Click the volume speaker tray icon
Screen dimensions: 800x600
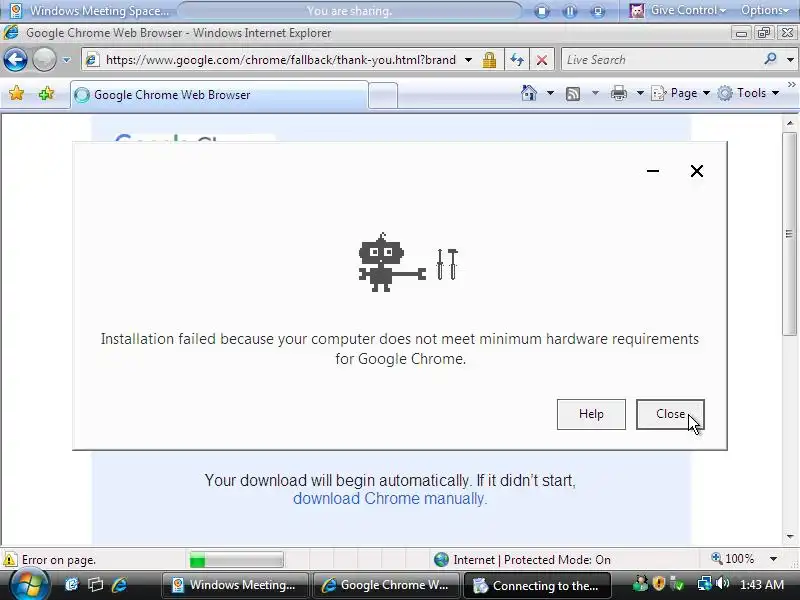click(722, 583)
